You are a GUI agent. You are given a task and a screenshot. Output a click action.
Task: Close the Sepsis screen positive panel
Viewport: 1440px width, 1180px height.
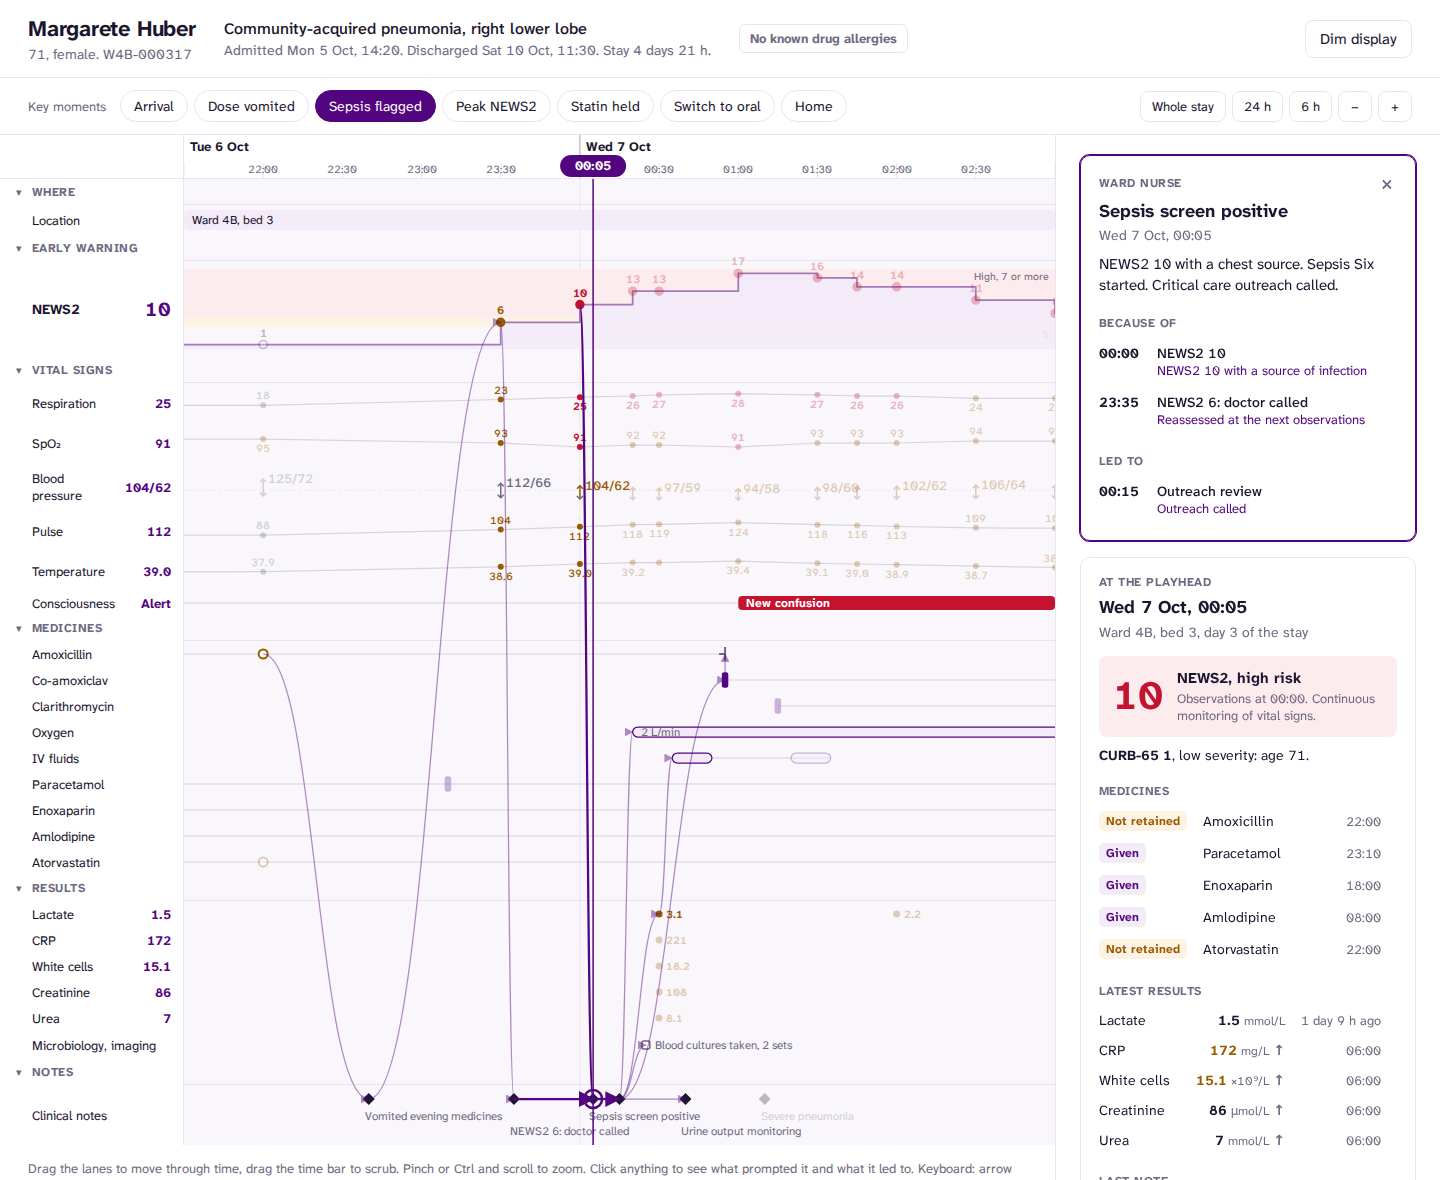pyautogui.click(x=1386, y=184)
